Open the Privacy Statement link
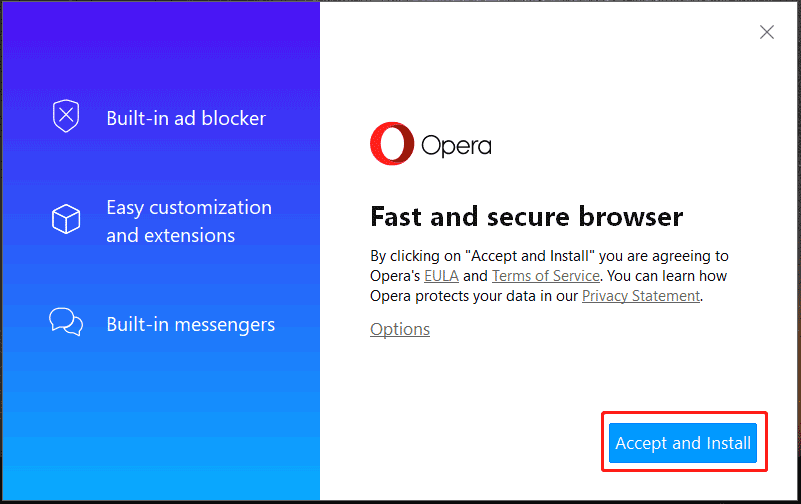The height and width of the screenshot is (504, 801). tap(641, 296)
